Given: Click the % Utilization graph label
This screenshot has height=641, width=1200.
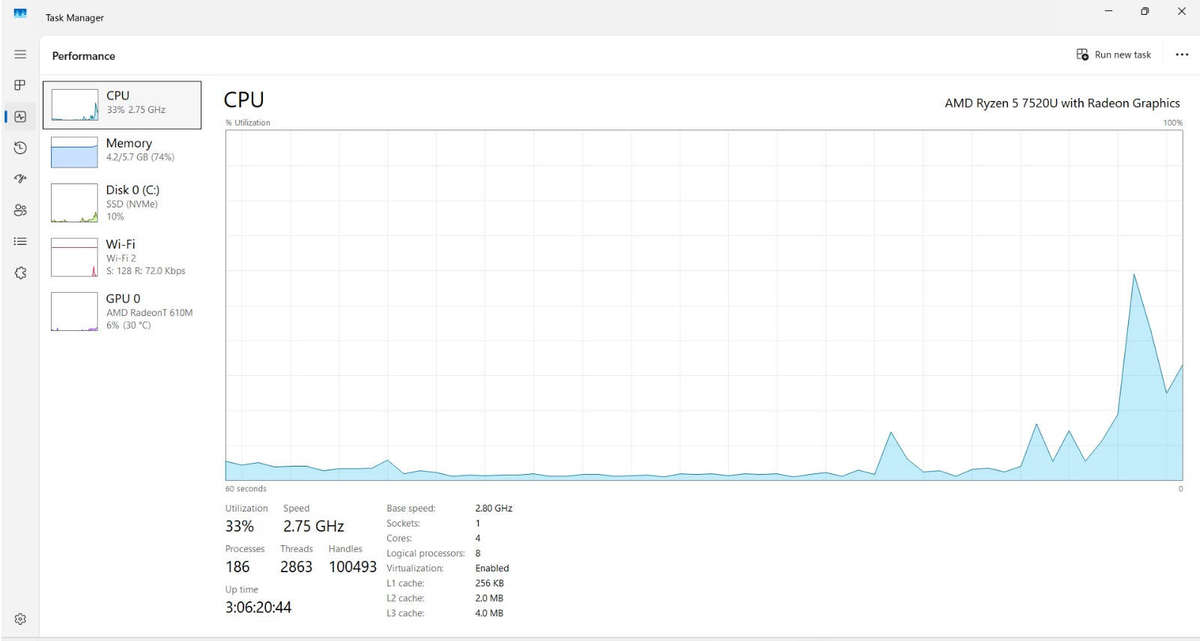Looking at the screenshot, I should pos(248,123).
